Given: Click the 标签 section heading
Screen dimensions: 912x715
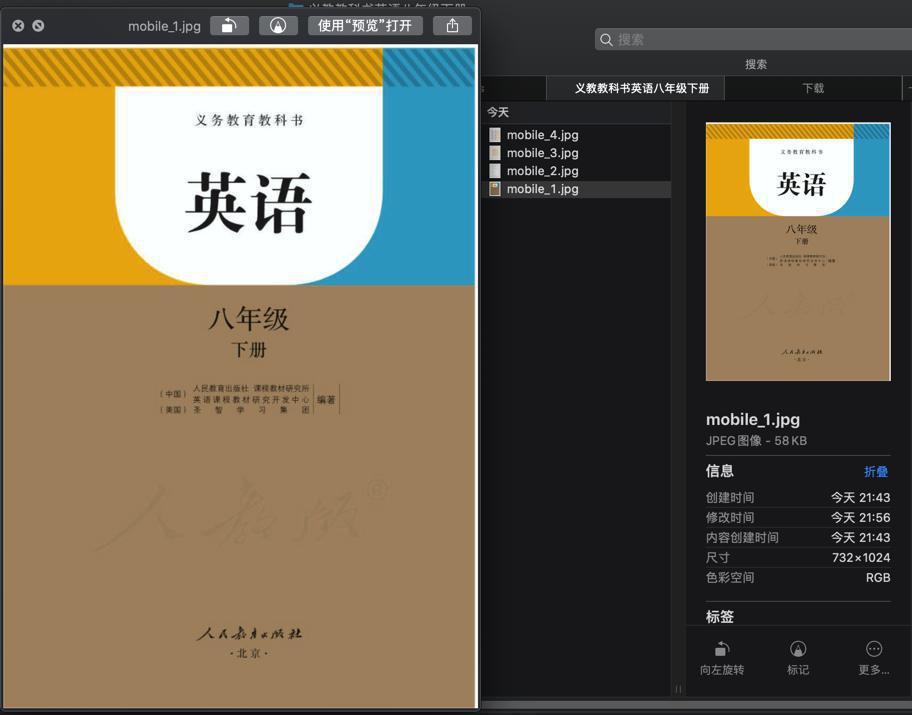Looking at the screenshot, I should coord(719,617).
